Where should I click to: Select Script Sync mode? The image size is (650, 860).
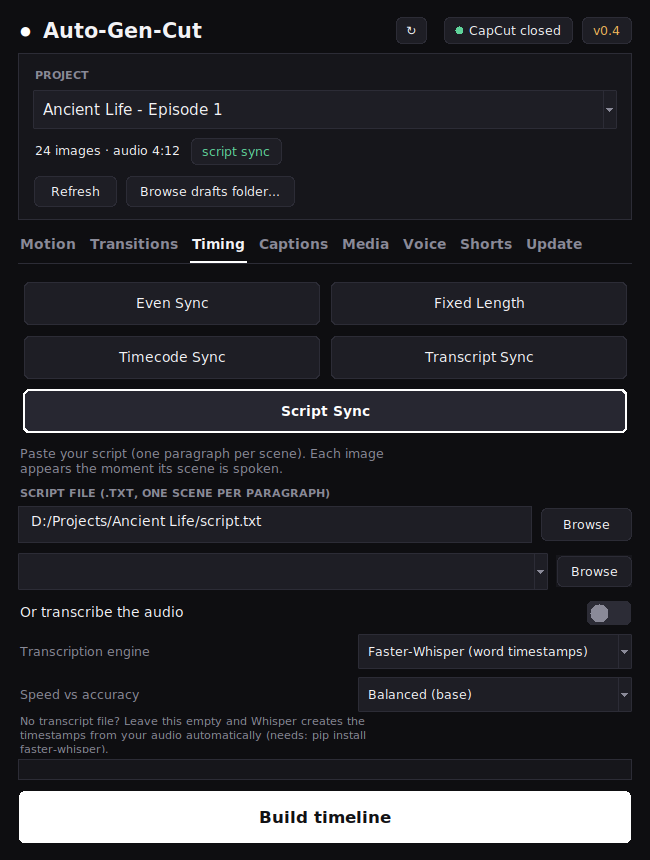coord(325,411)
